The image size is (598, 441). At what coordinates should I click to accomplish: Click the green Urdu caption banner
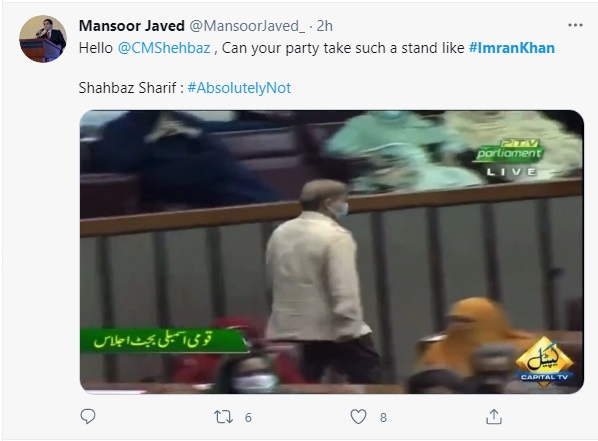click(x=164, y=340)
